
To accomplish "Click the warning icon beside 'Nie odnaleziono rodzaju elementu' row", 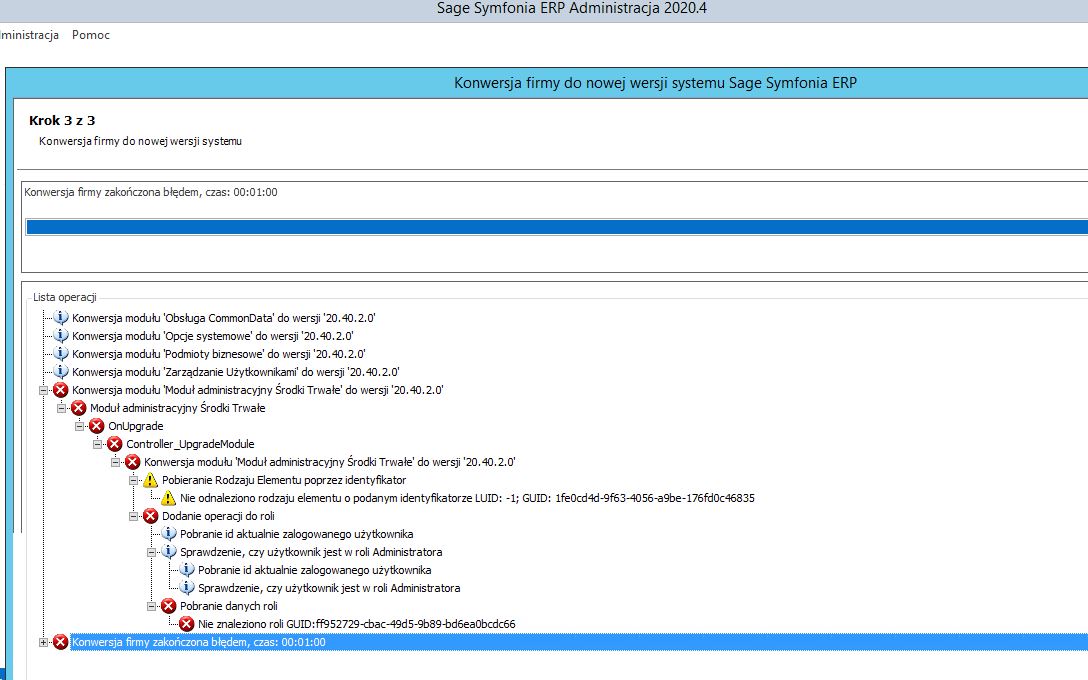I will click(x=169, y=498).
